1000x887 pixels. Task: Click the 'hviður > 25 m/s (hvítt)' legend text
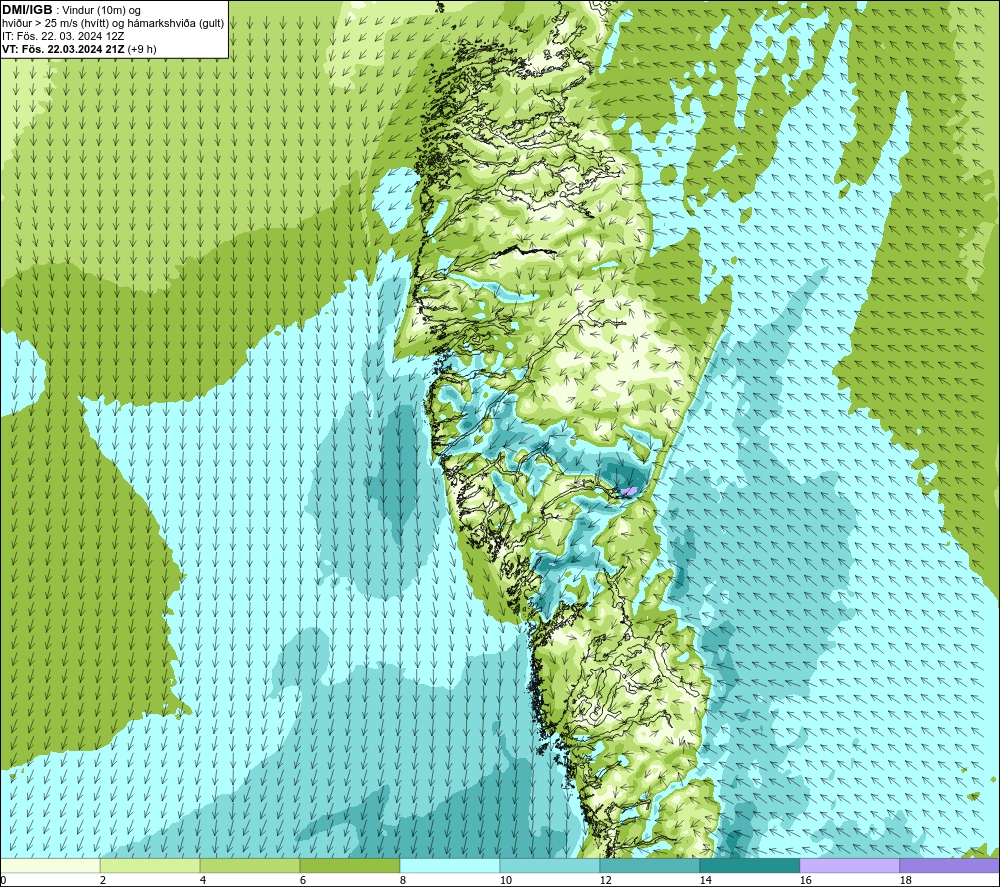click(x=55, y=24)
